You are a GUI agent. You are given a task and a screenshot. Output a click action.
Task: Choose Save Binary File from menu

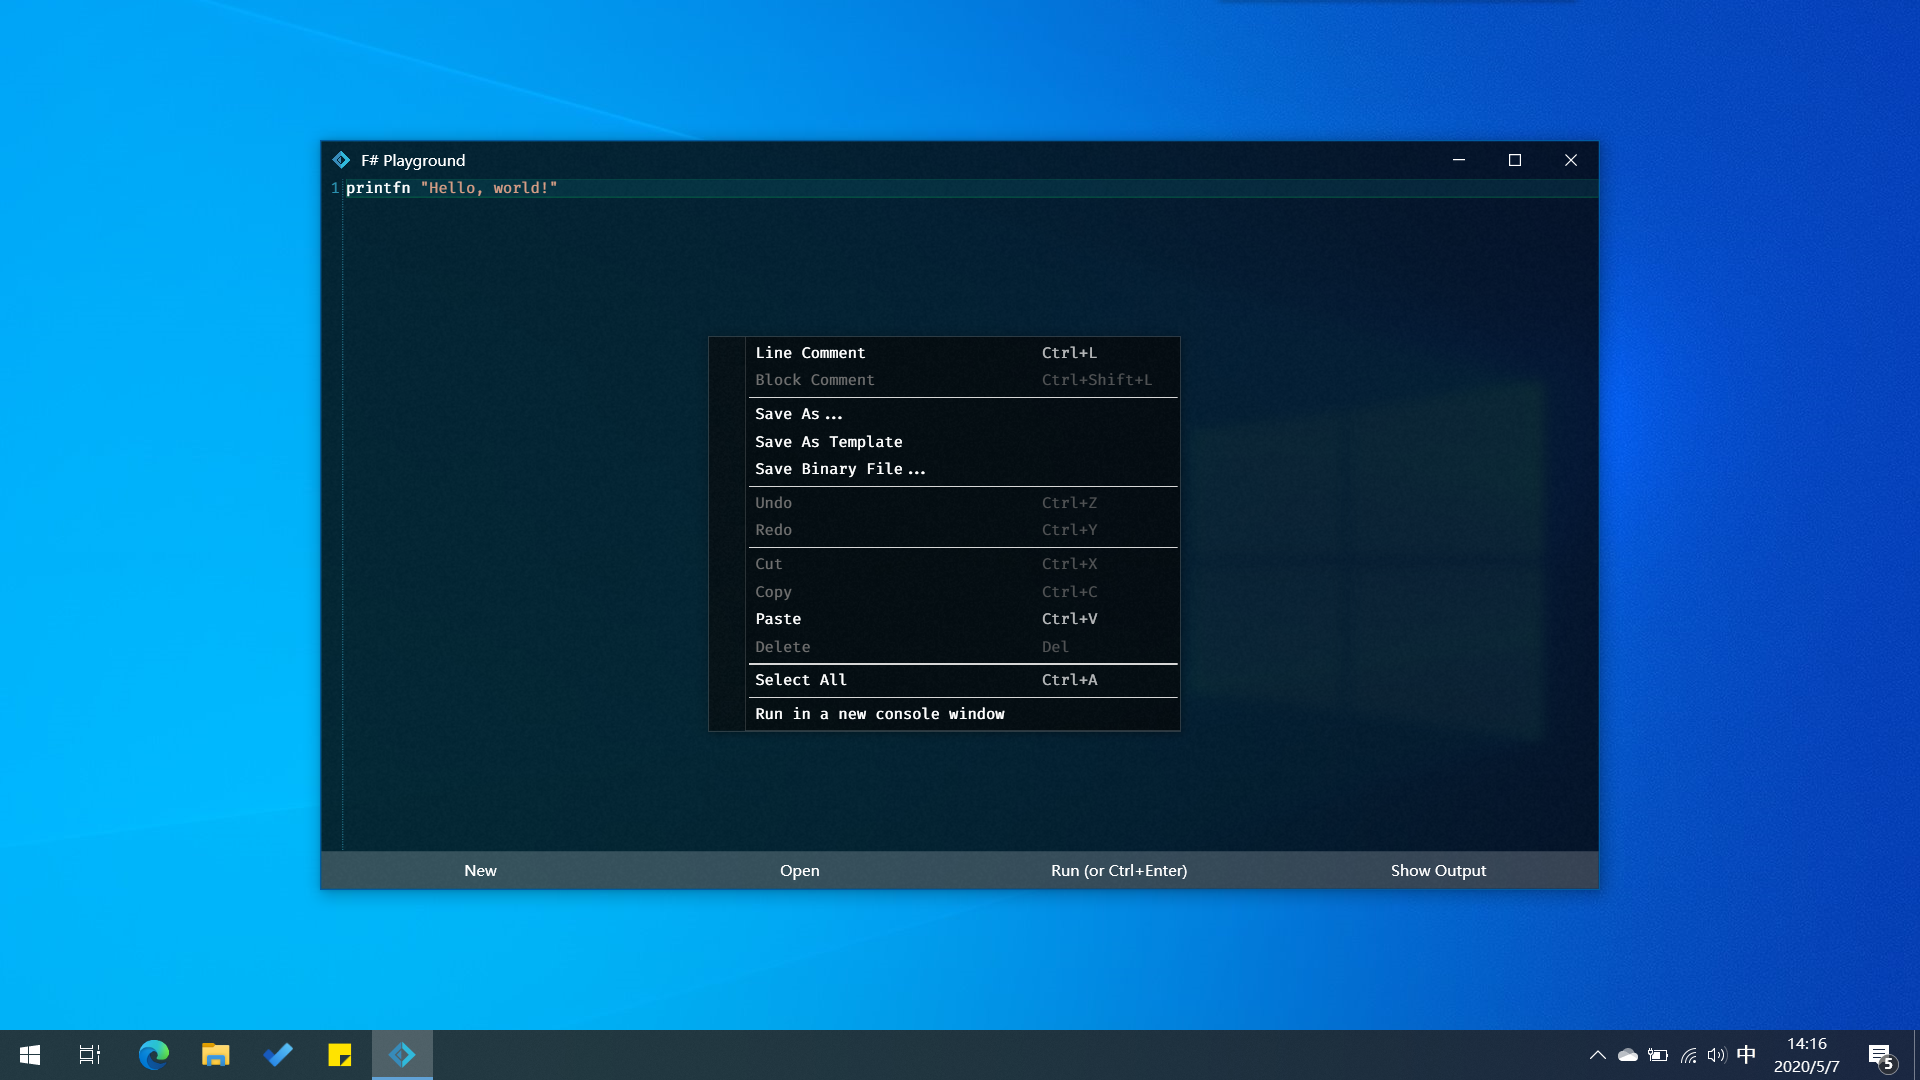(x=840, y=469)
